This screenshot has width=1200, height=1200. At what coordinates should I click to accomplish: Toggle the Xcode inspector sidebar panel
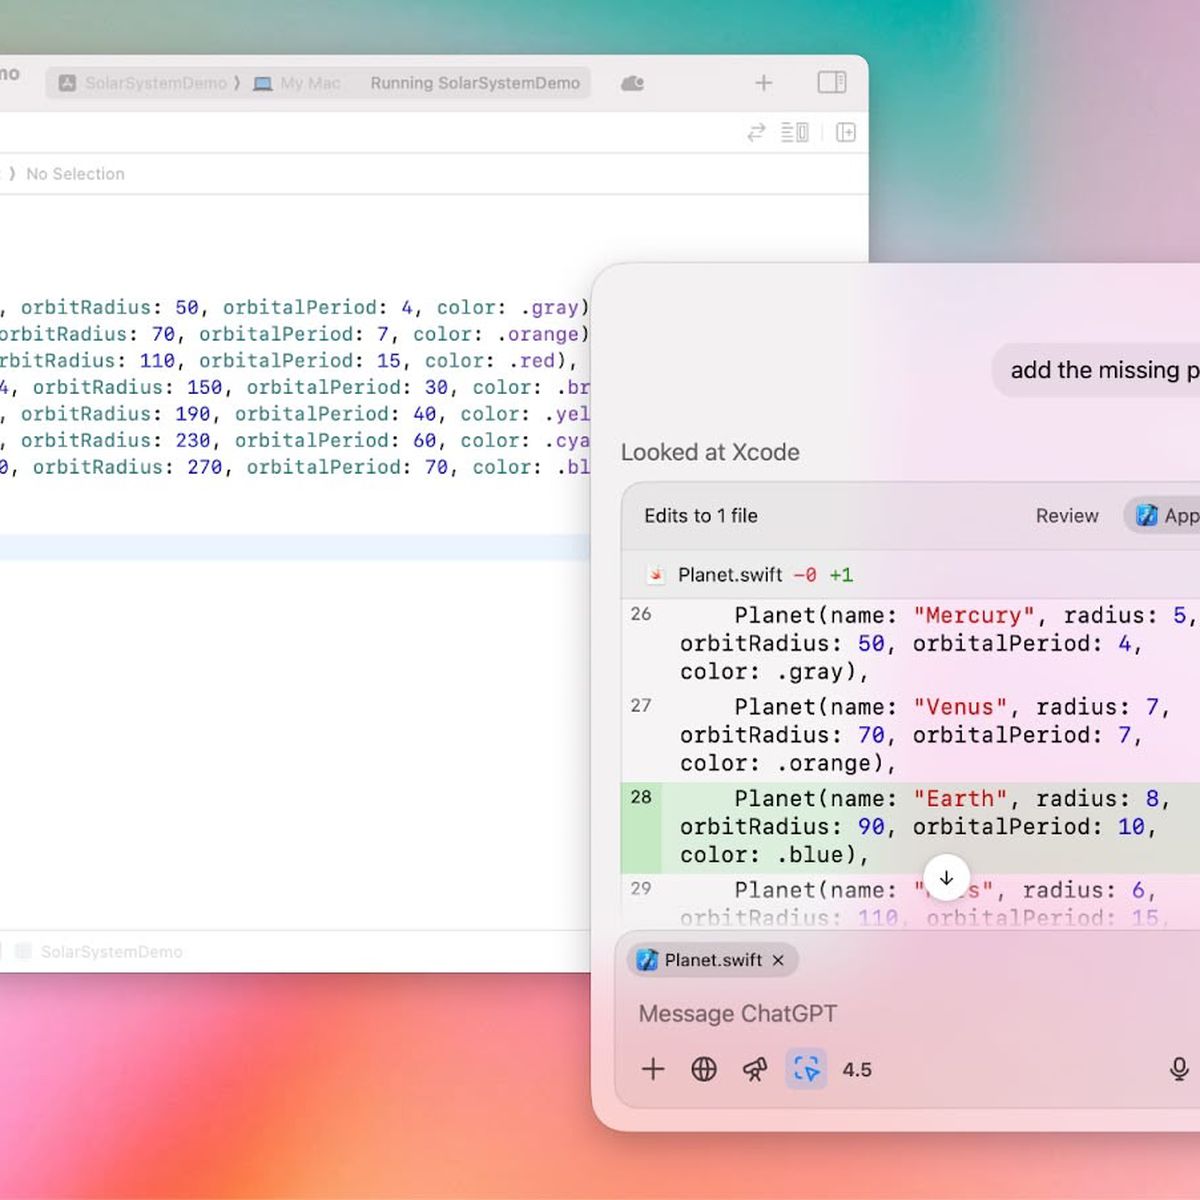[831, 82]
